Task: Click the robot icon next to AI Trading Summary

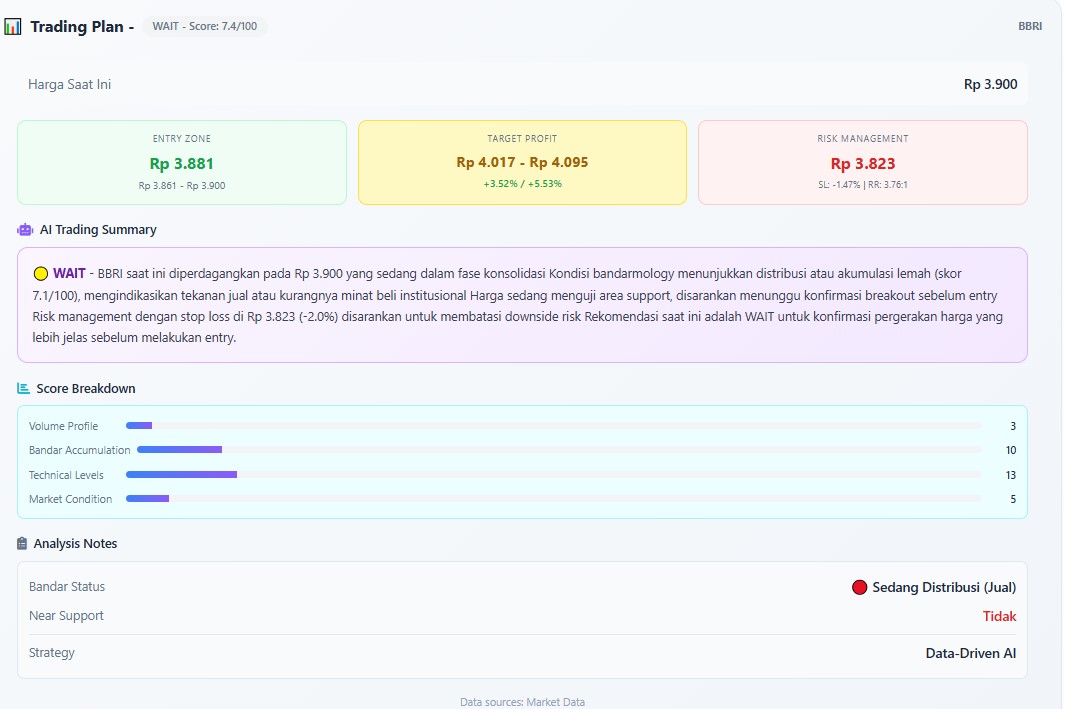Action: [25, 230]
